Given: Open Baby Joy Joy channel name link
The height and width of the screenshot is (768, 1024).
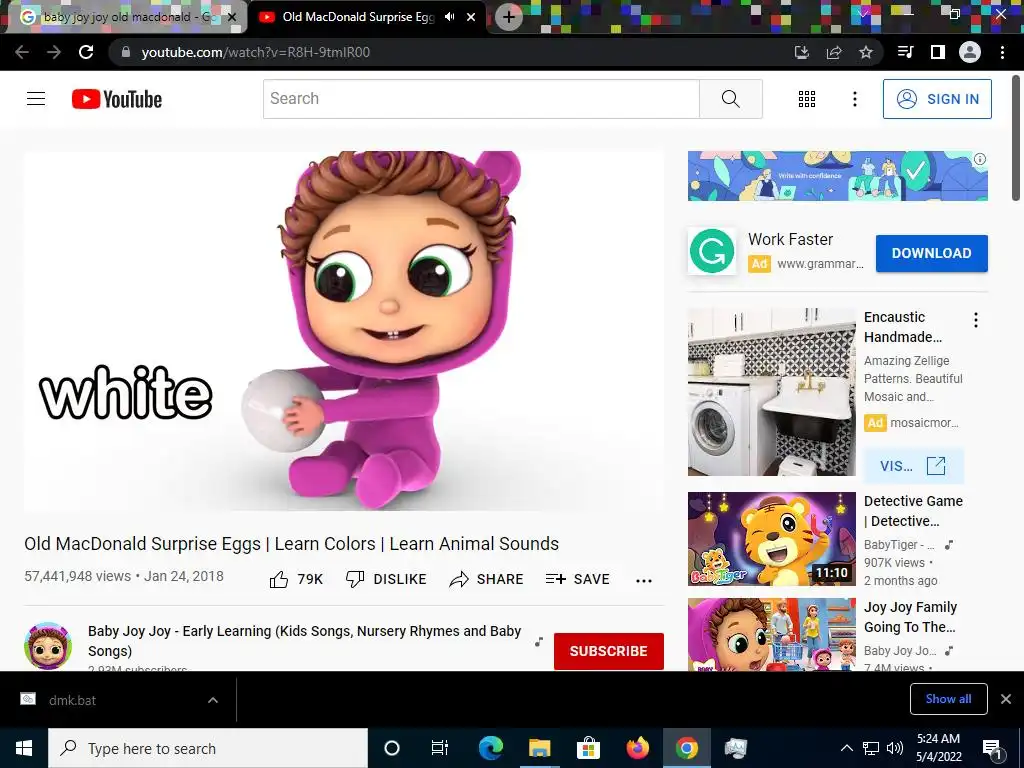Looking at the screenshot, I should point(304,641).
